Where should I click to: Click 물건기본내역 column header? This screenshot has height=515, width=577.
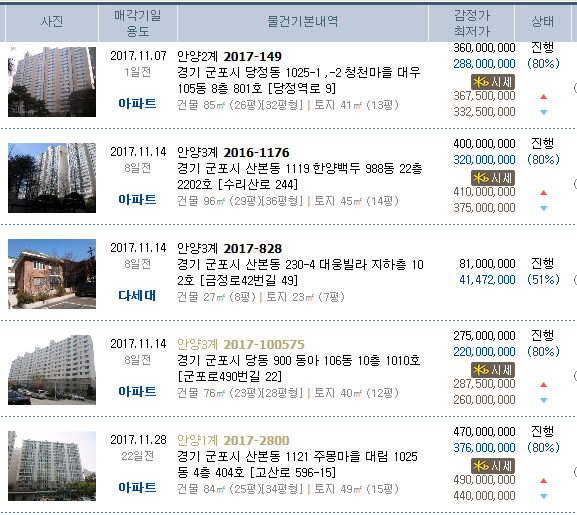302,23
